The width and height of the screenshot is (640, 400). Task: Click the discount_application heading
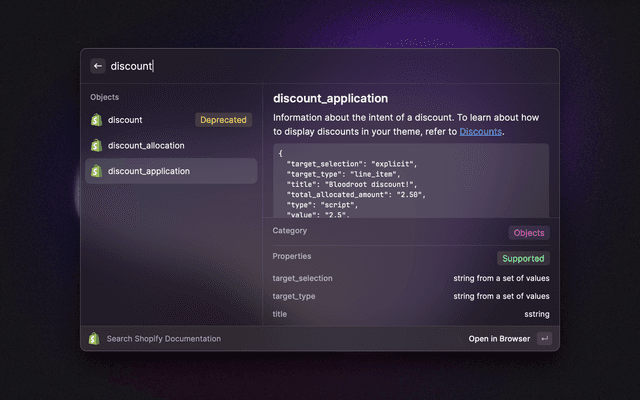point(330,98)
